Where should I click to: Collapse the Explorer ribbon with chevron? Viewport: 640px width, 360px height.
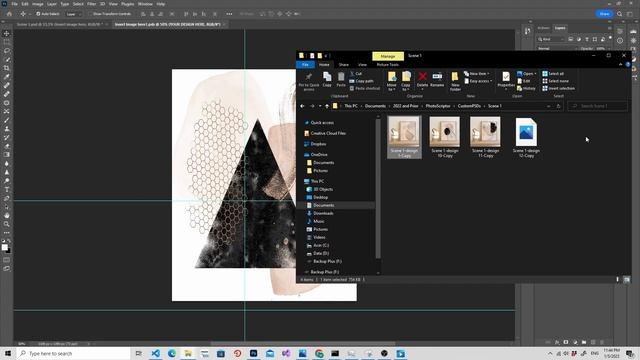[x=621, y=64]
